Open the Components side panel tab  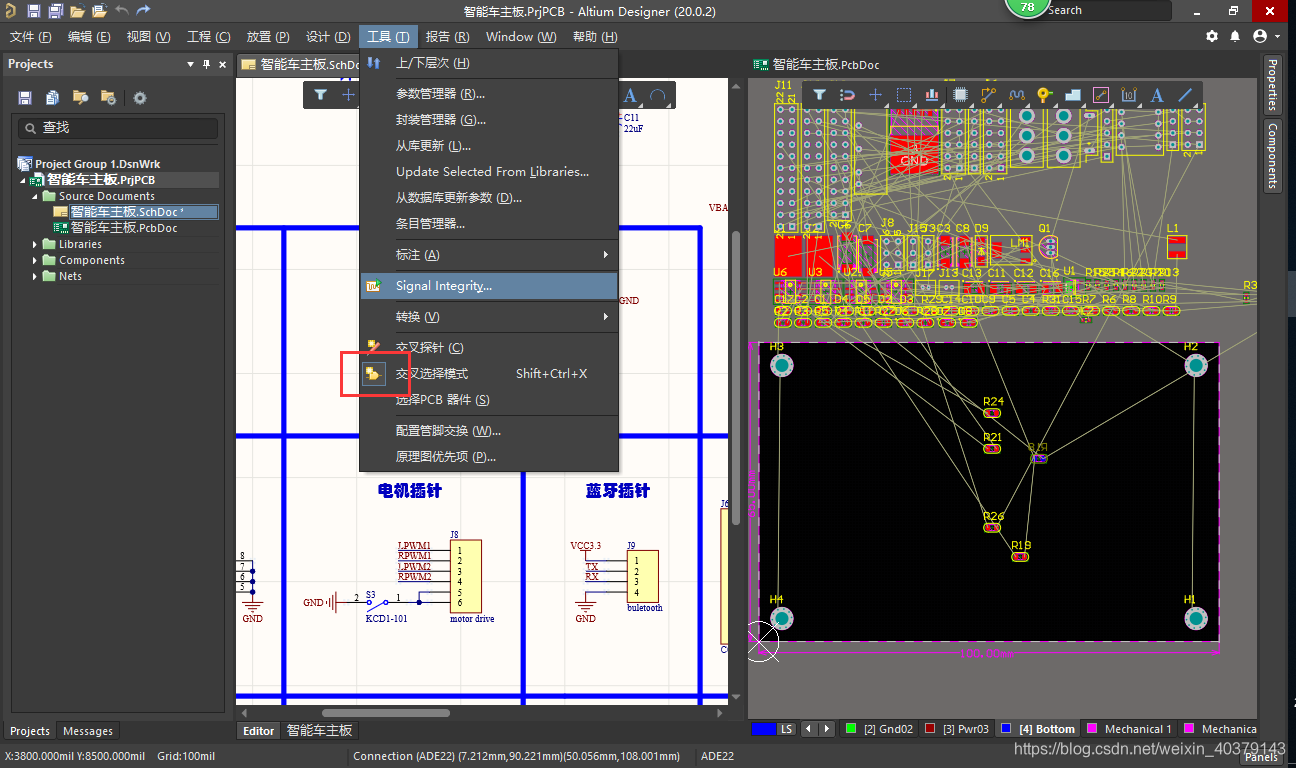click(x=1272, y=156)
